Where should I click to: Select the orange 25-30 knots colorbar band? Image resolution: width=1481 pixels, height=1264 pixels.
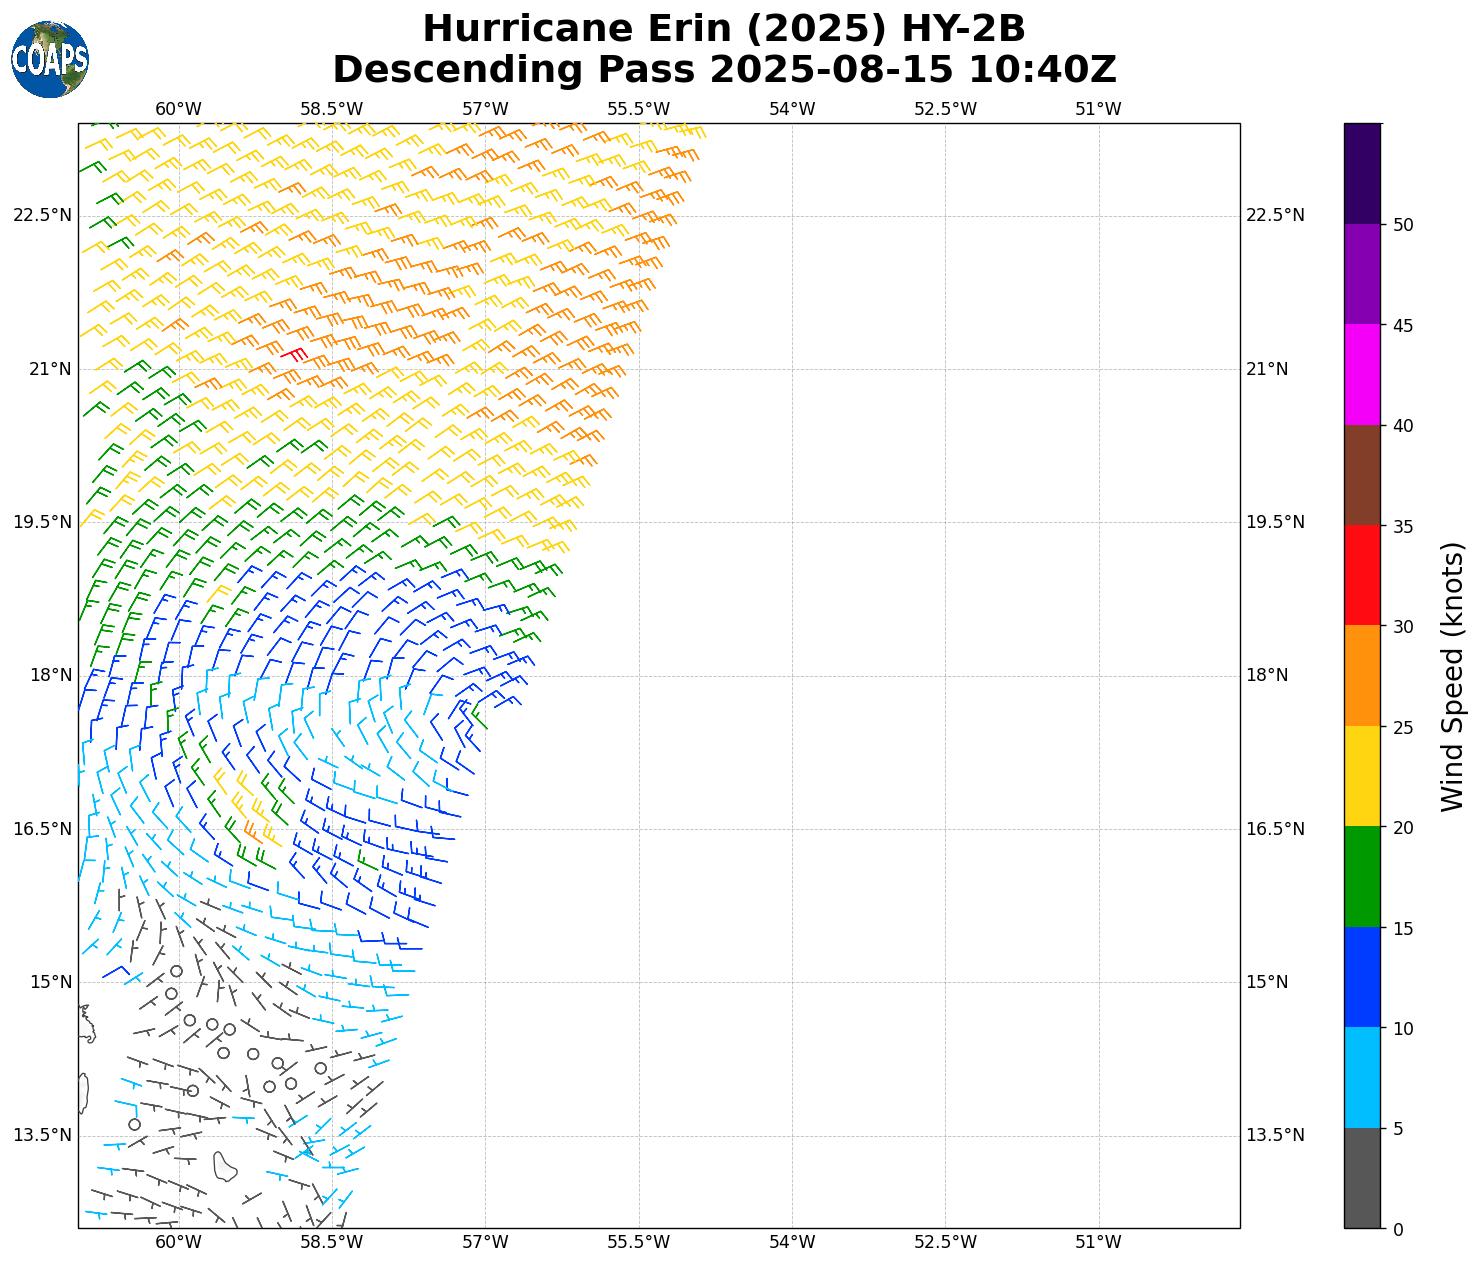tap(1362, 675)
